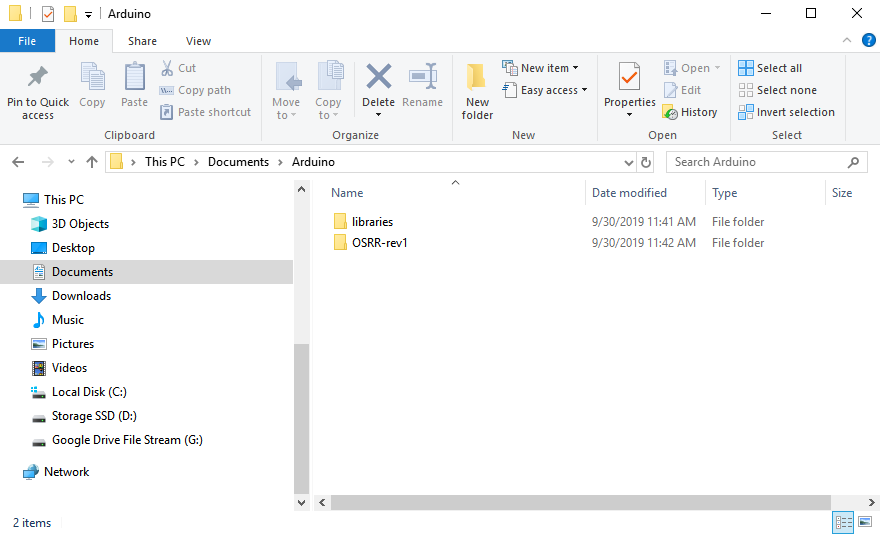This screenshot has height=534, width=880.
Task: Open Desktop in navigation pane
Action: (x=63, y=248)
